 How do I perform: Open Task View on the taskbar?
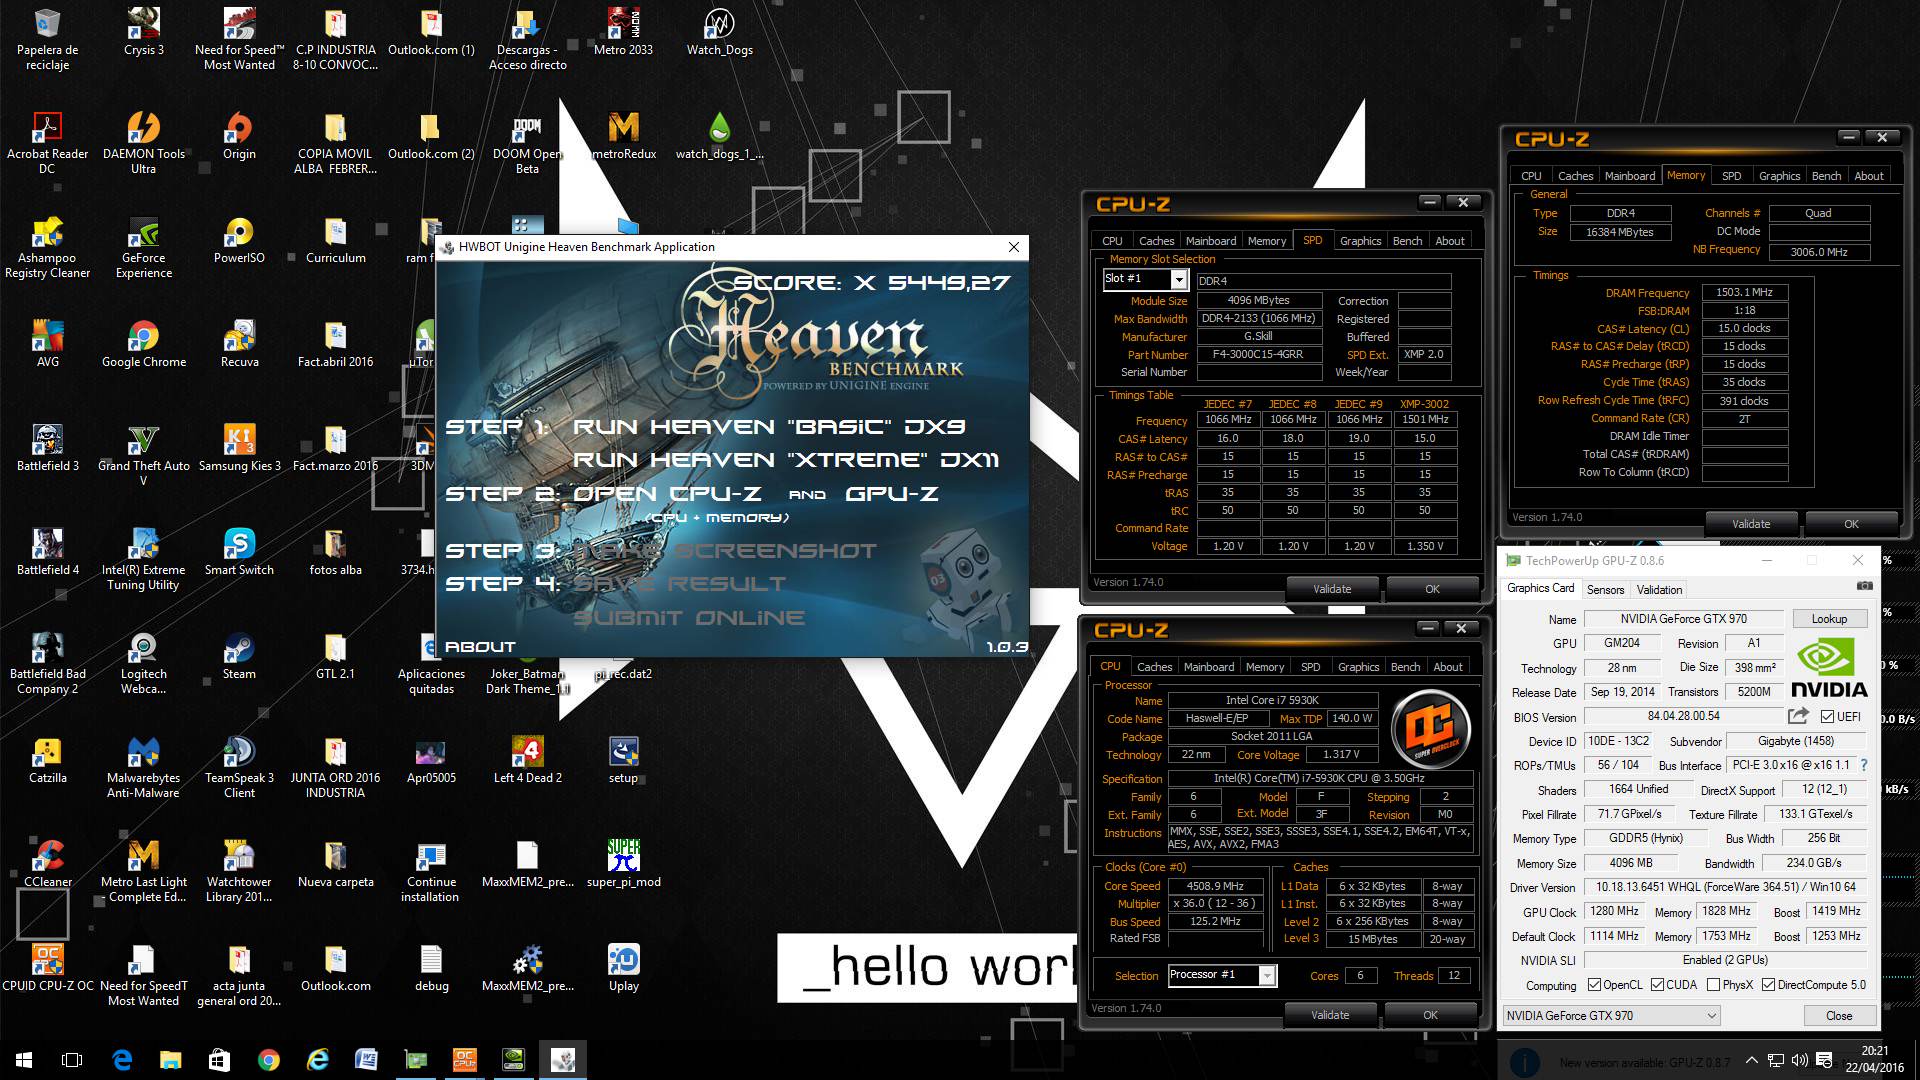(72, 1060)
